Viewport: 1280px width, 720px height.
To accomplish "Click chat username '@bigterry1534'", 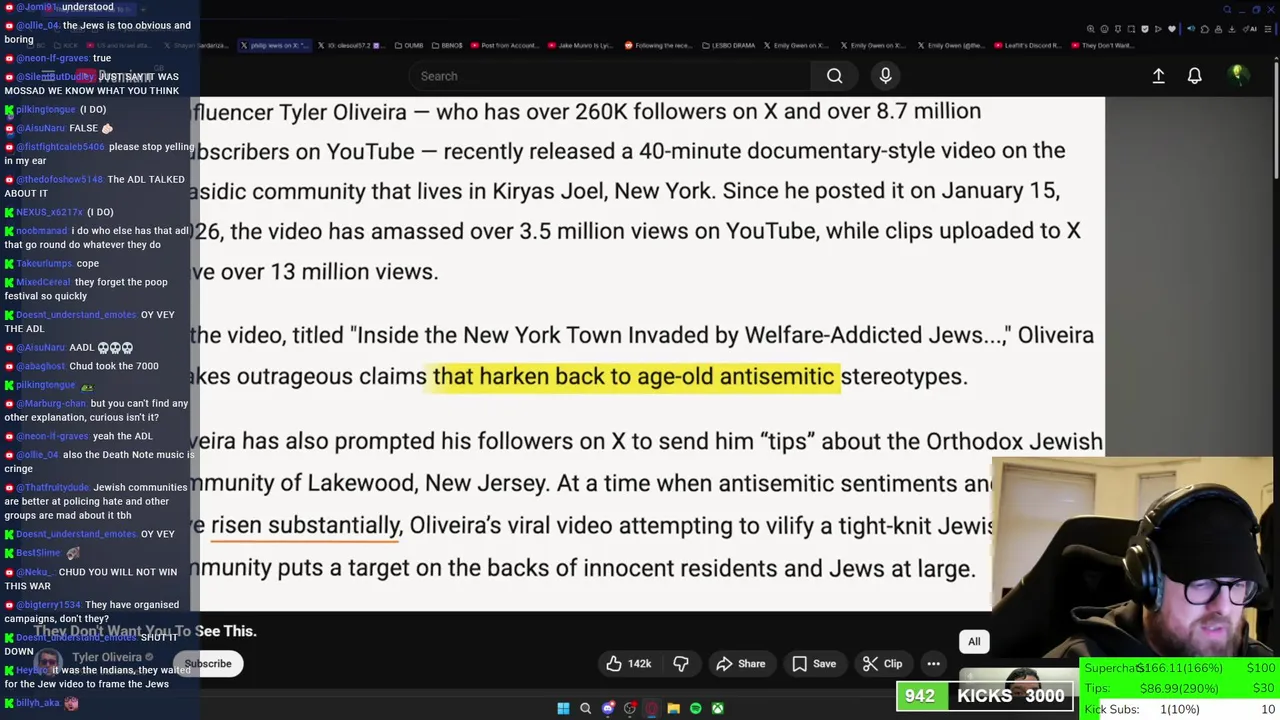I will [x=48, y=605].
